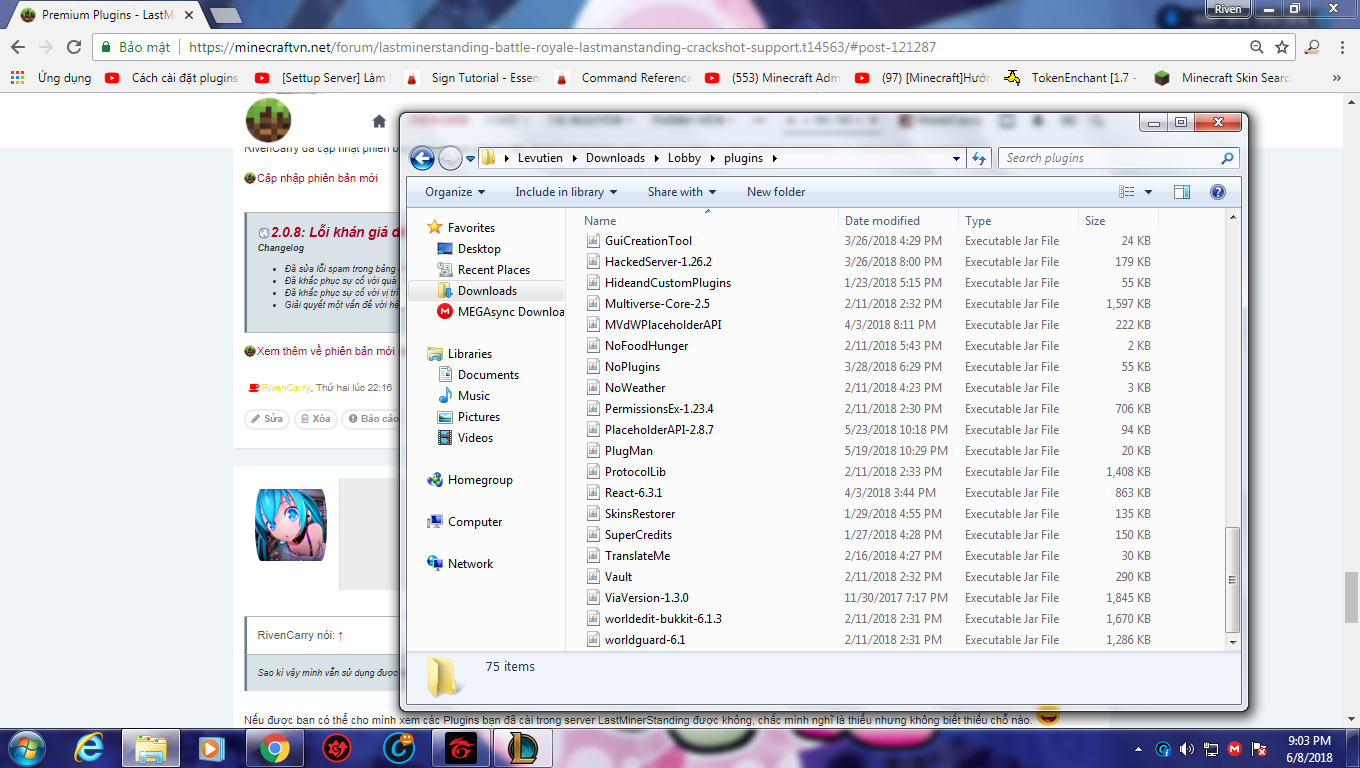Click the Chrome address bar URL
The width and height of the screenshot is (1360, 768).
[562, 47]
